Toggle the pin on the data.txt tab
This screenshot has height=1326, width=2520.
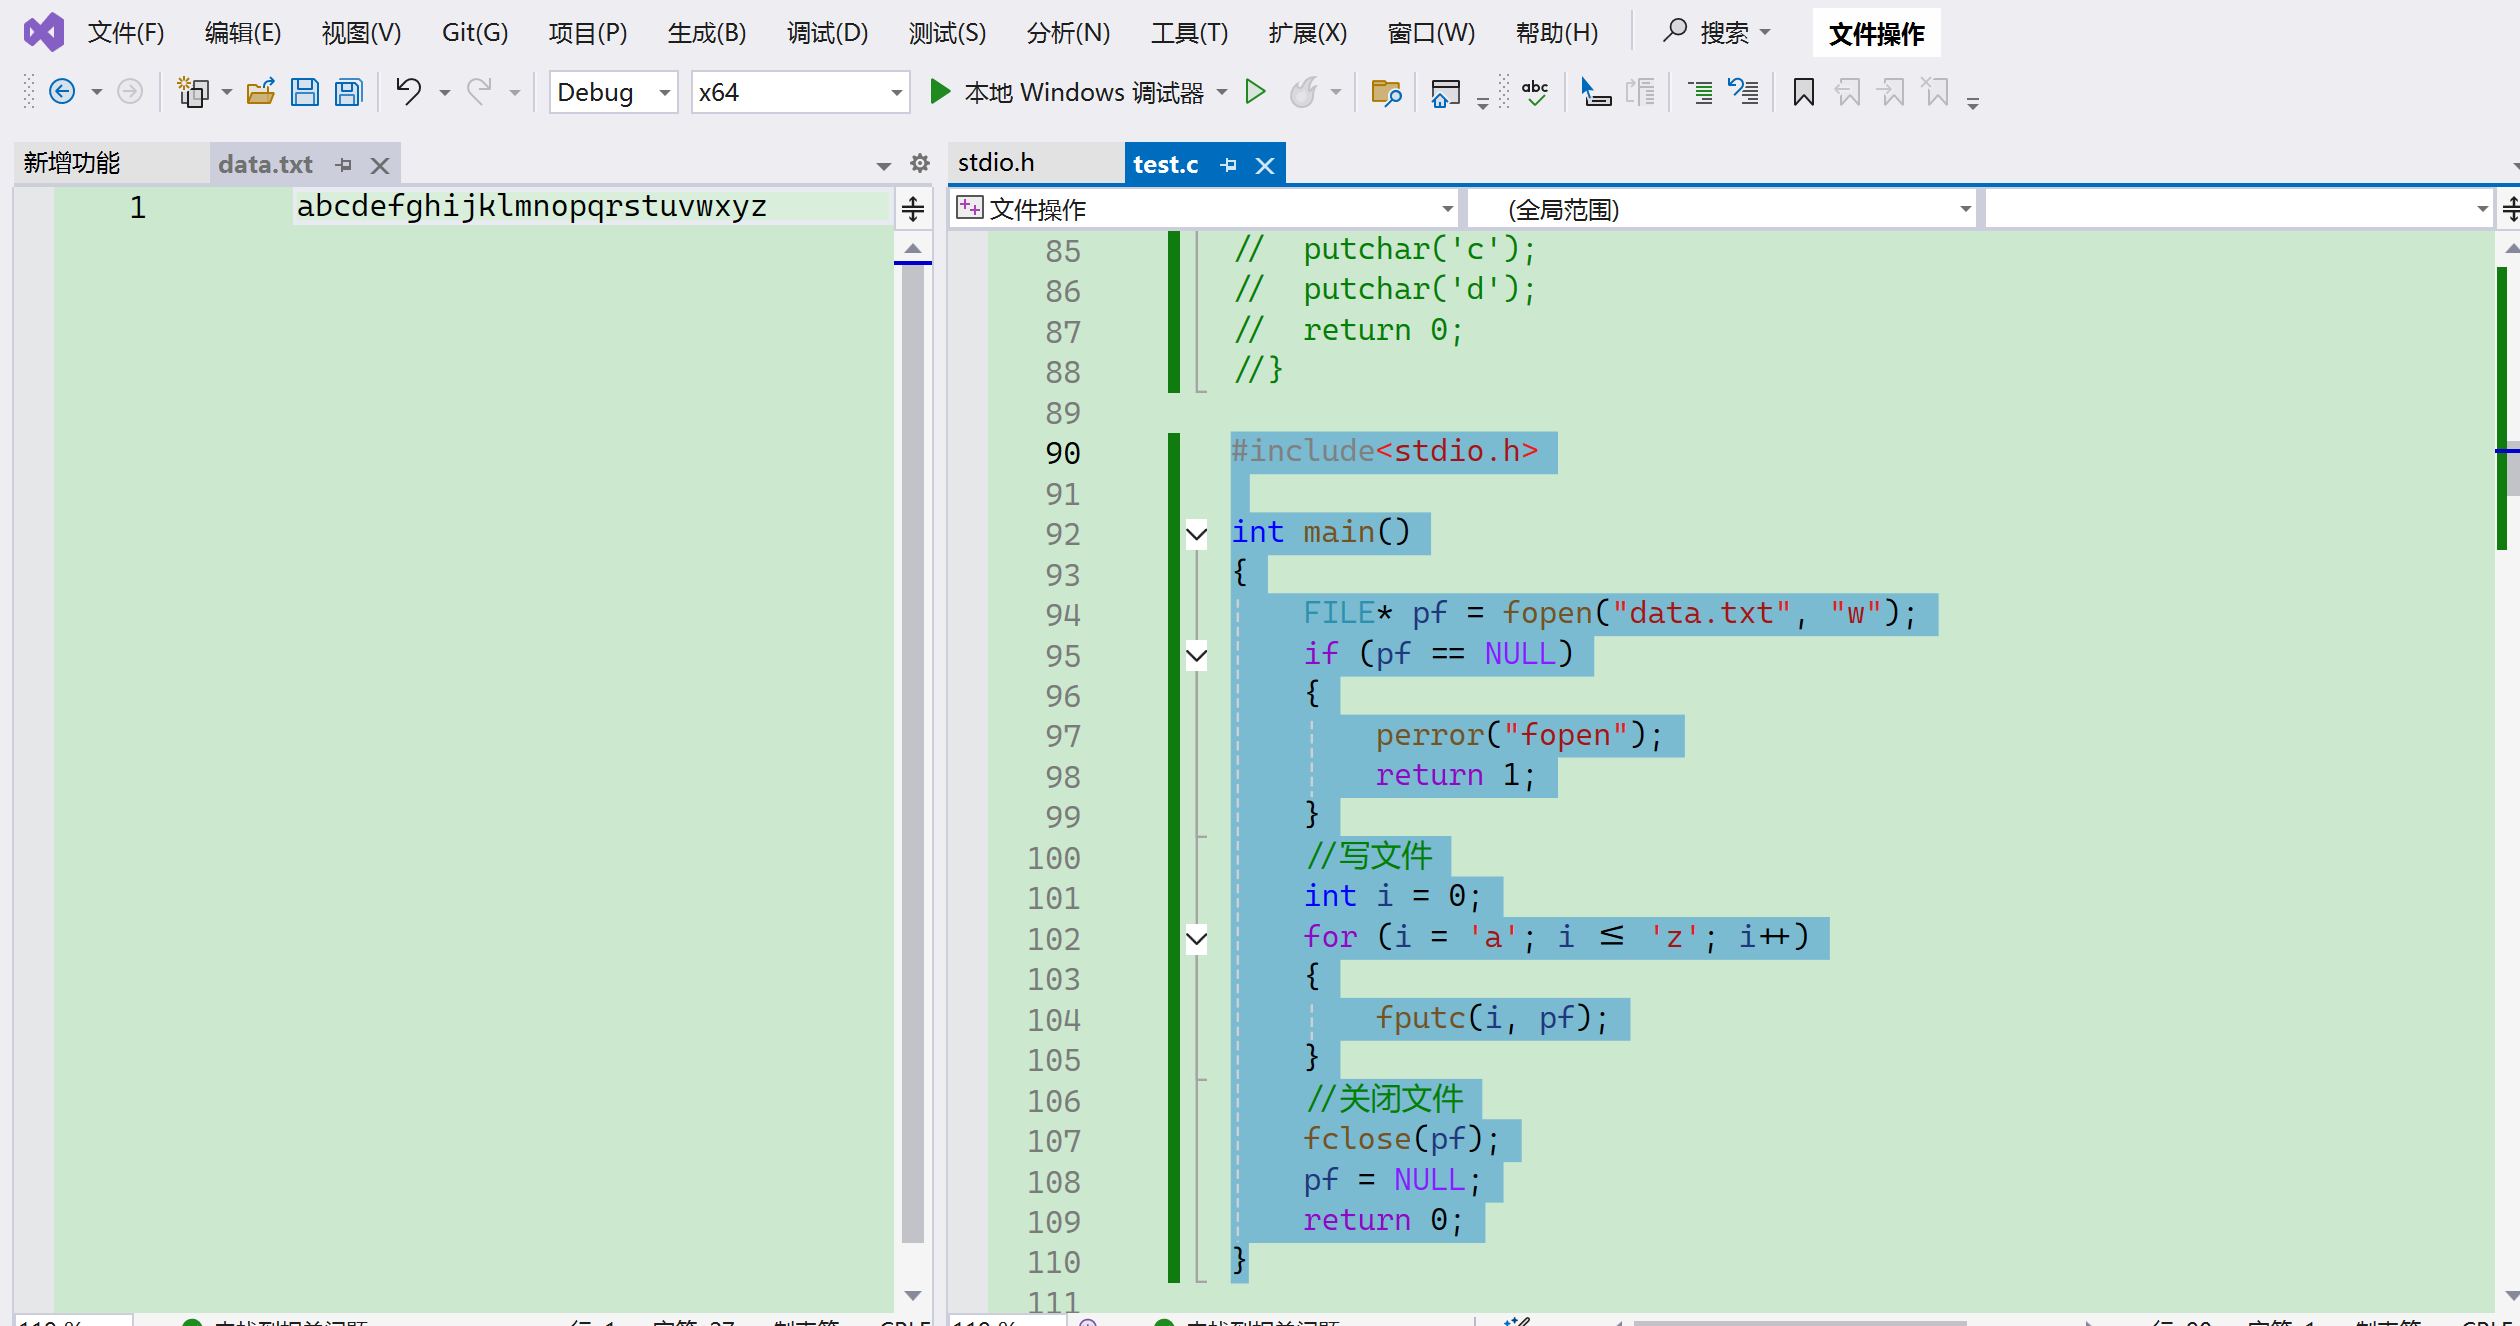344,165
